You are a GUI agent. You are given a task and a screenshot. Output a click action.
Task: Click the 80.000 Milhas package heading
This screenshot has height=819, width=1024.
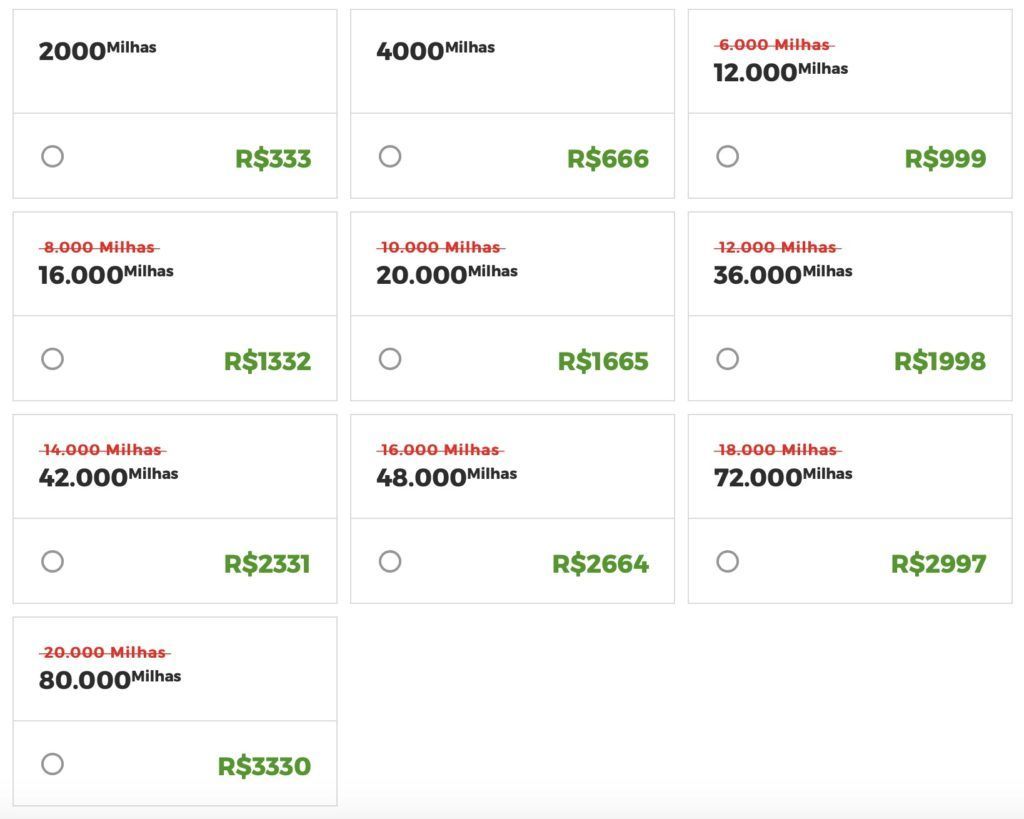pos(110,679)
